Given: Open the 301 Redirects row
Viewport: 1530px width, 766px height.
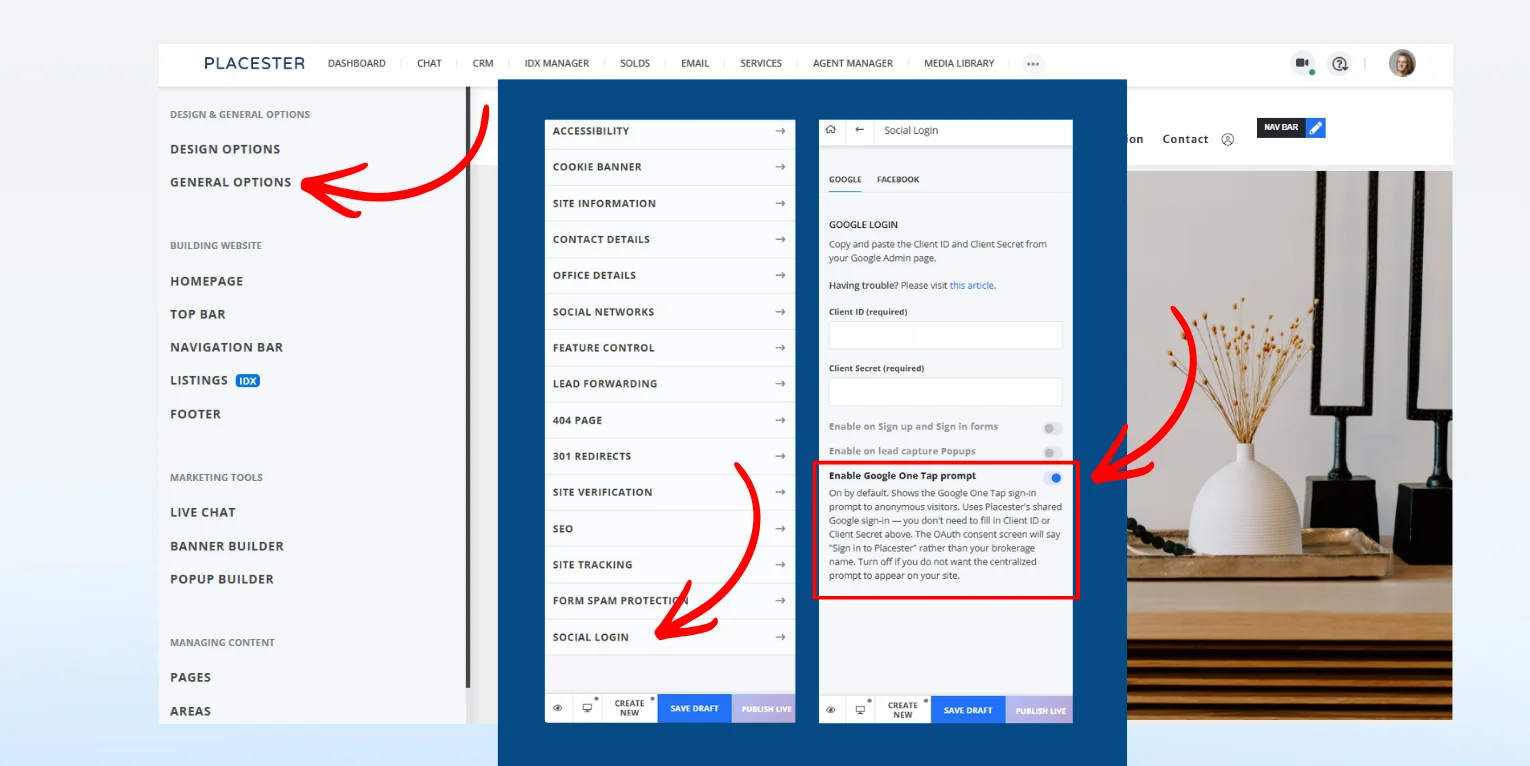Looking at the screenshot, I should [670, 456].
